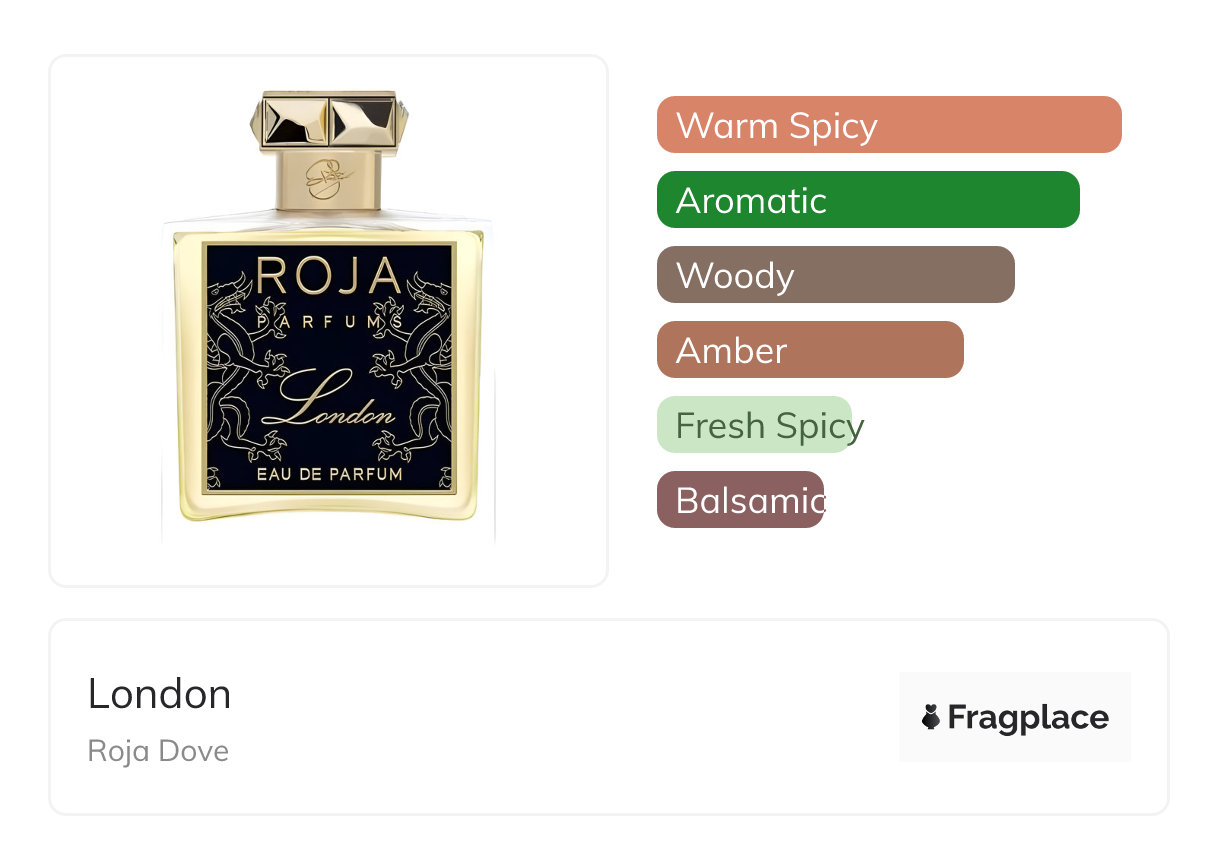1218x864 pixels.
Task: Select the Balsamic accord bar
Action: (740, 500)
